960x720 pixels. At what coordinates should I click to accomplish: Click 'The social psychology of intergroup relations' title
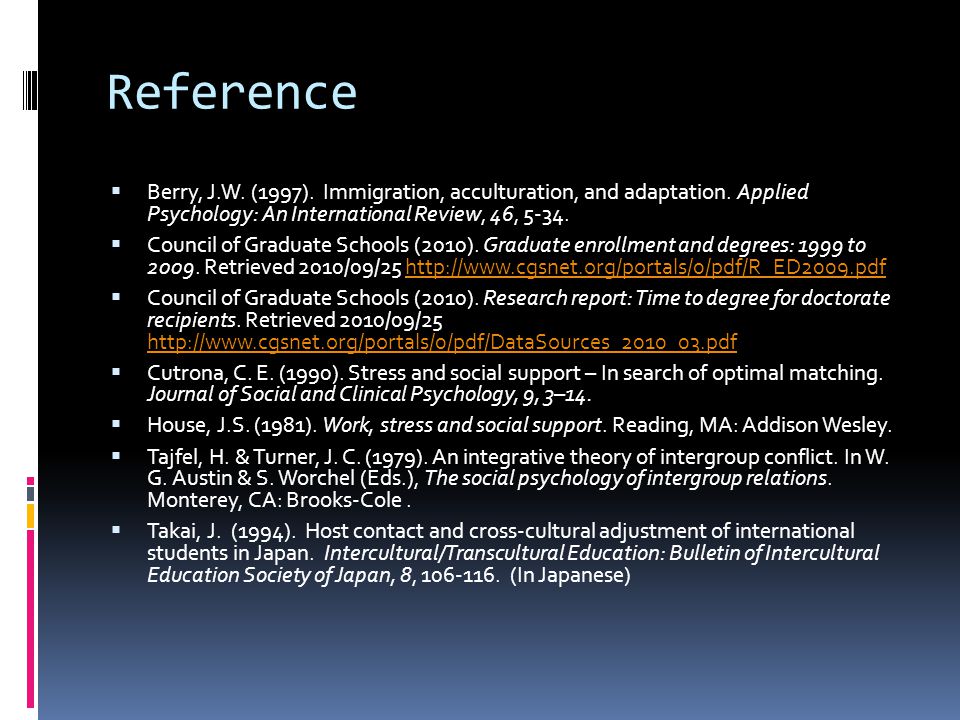pos(625,479)
